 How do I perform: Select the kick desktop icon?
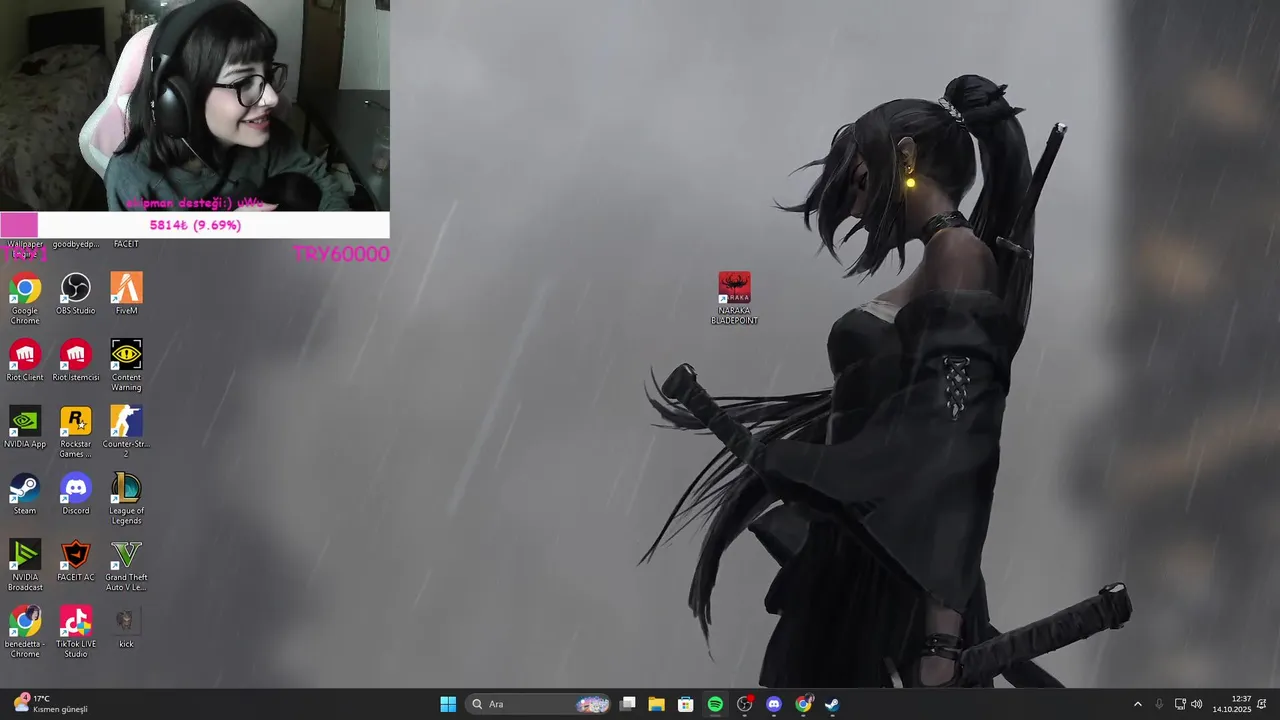coord(126,627)
